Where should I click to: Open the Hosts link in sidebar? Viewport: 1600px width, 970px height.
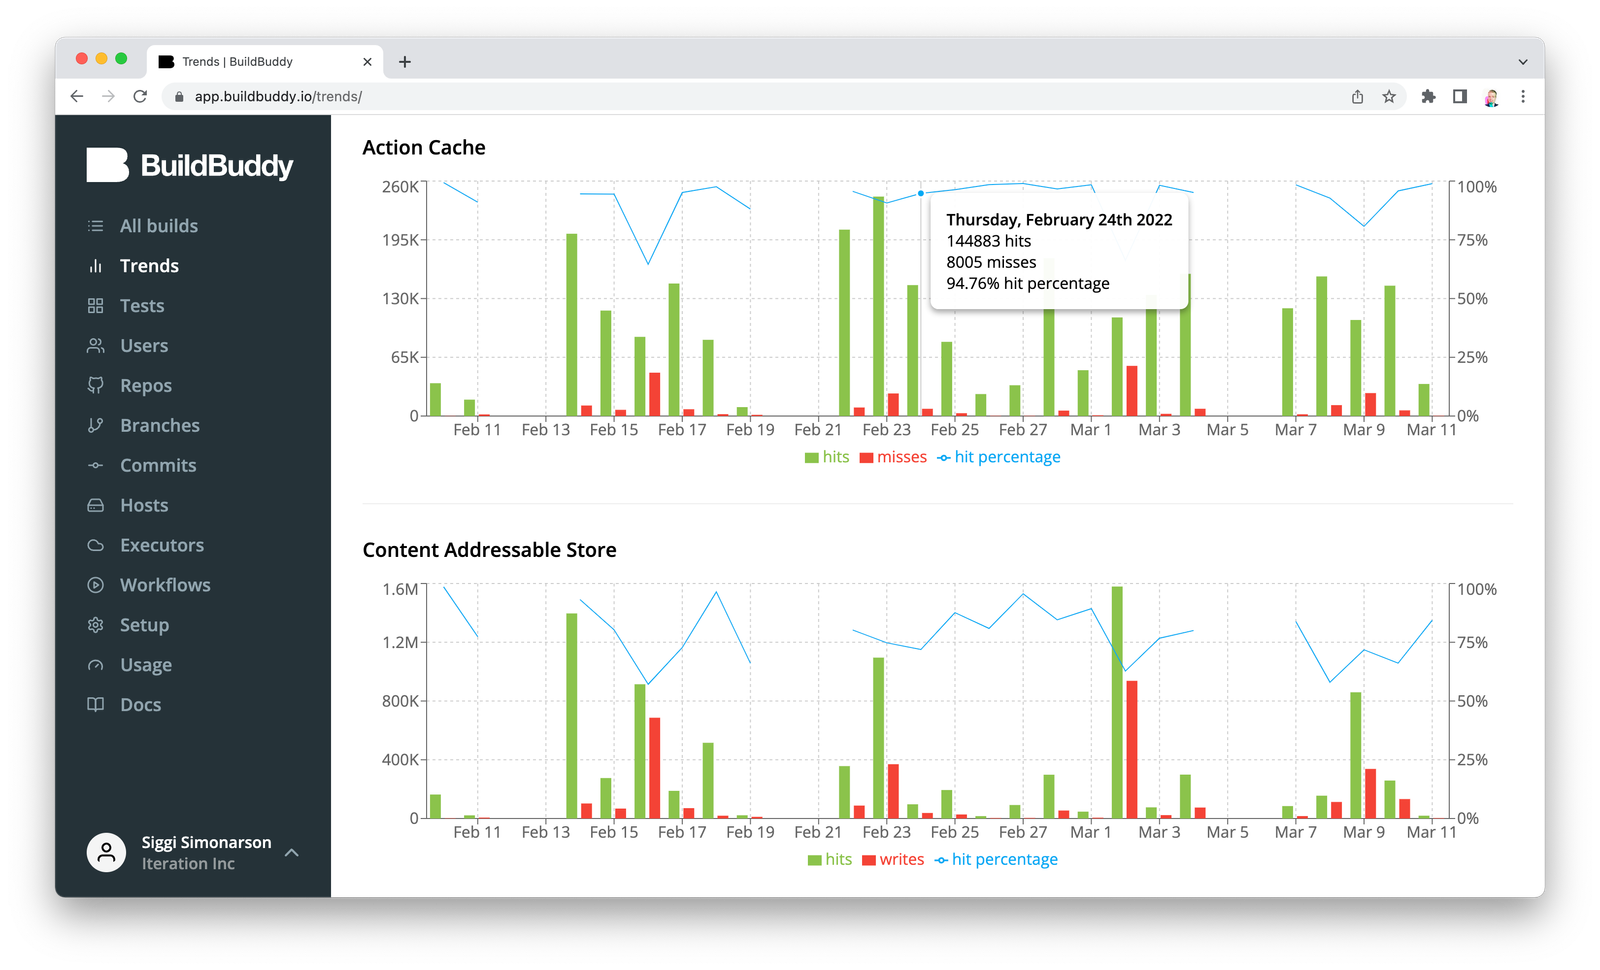coord(144,506)
